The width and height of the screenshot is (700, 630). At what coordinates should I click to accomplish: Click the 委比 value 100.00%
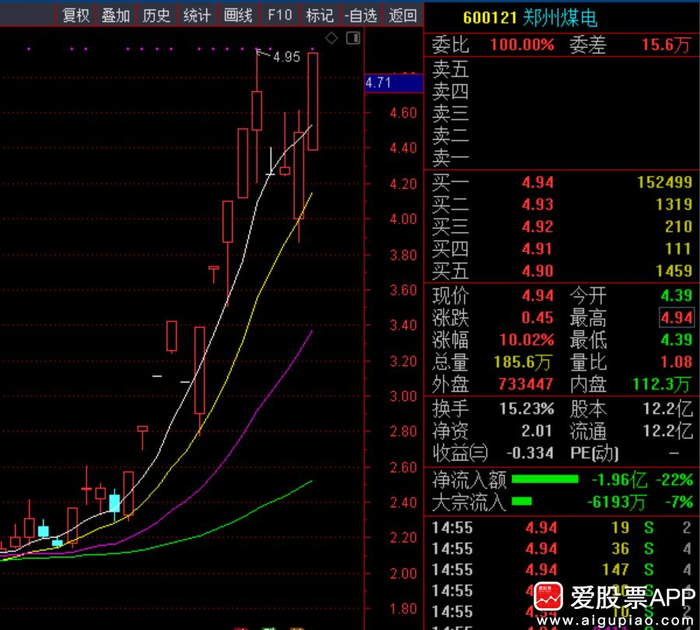pos(522,45)
